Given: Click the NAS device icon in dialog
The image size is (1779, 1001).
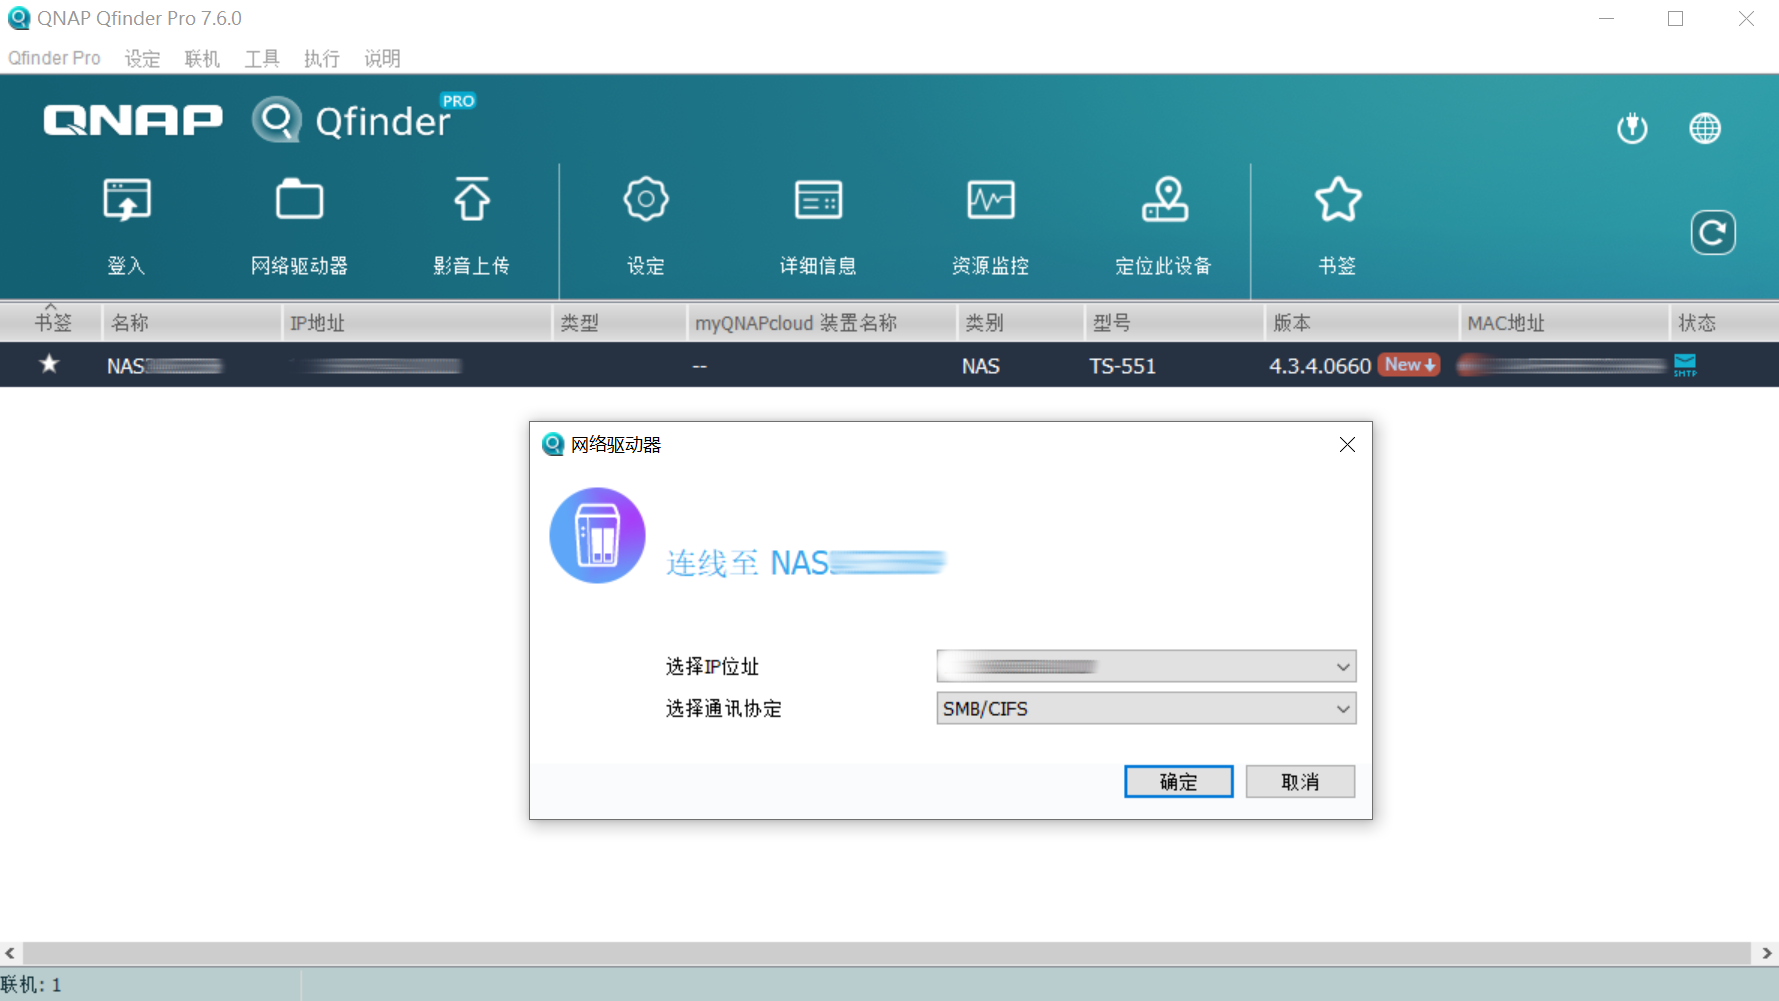Looking at the screenshot, I should click(x=597, y=535).
